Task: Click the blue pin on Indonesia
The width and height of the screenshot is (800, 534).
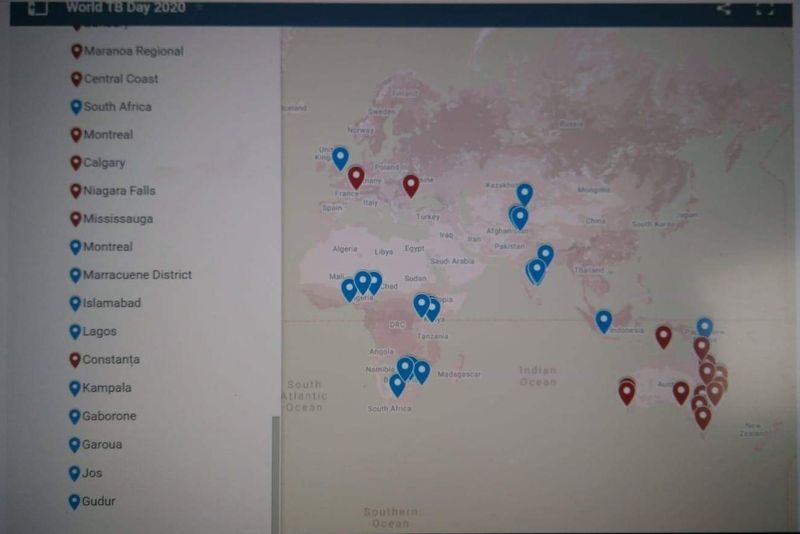Action: coord(603,319)
